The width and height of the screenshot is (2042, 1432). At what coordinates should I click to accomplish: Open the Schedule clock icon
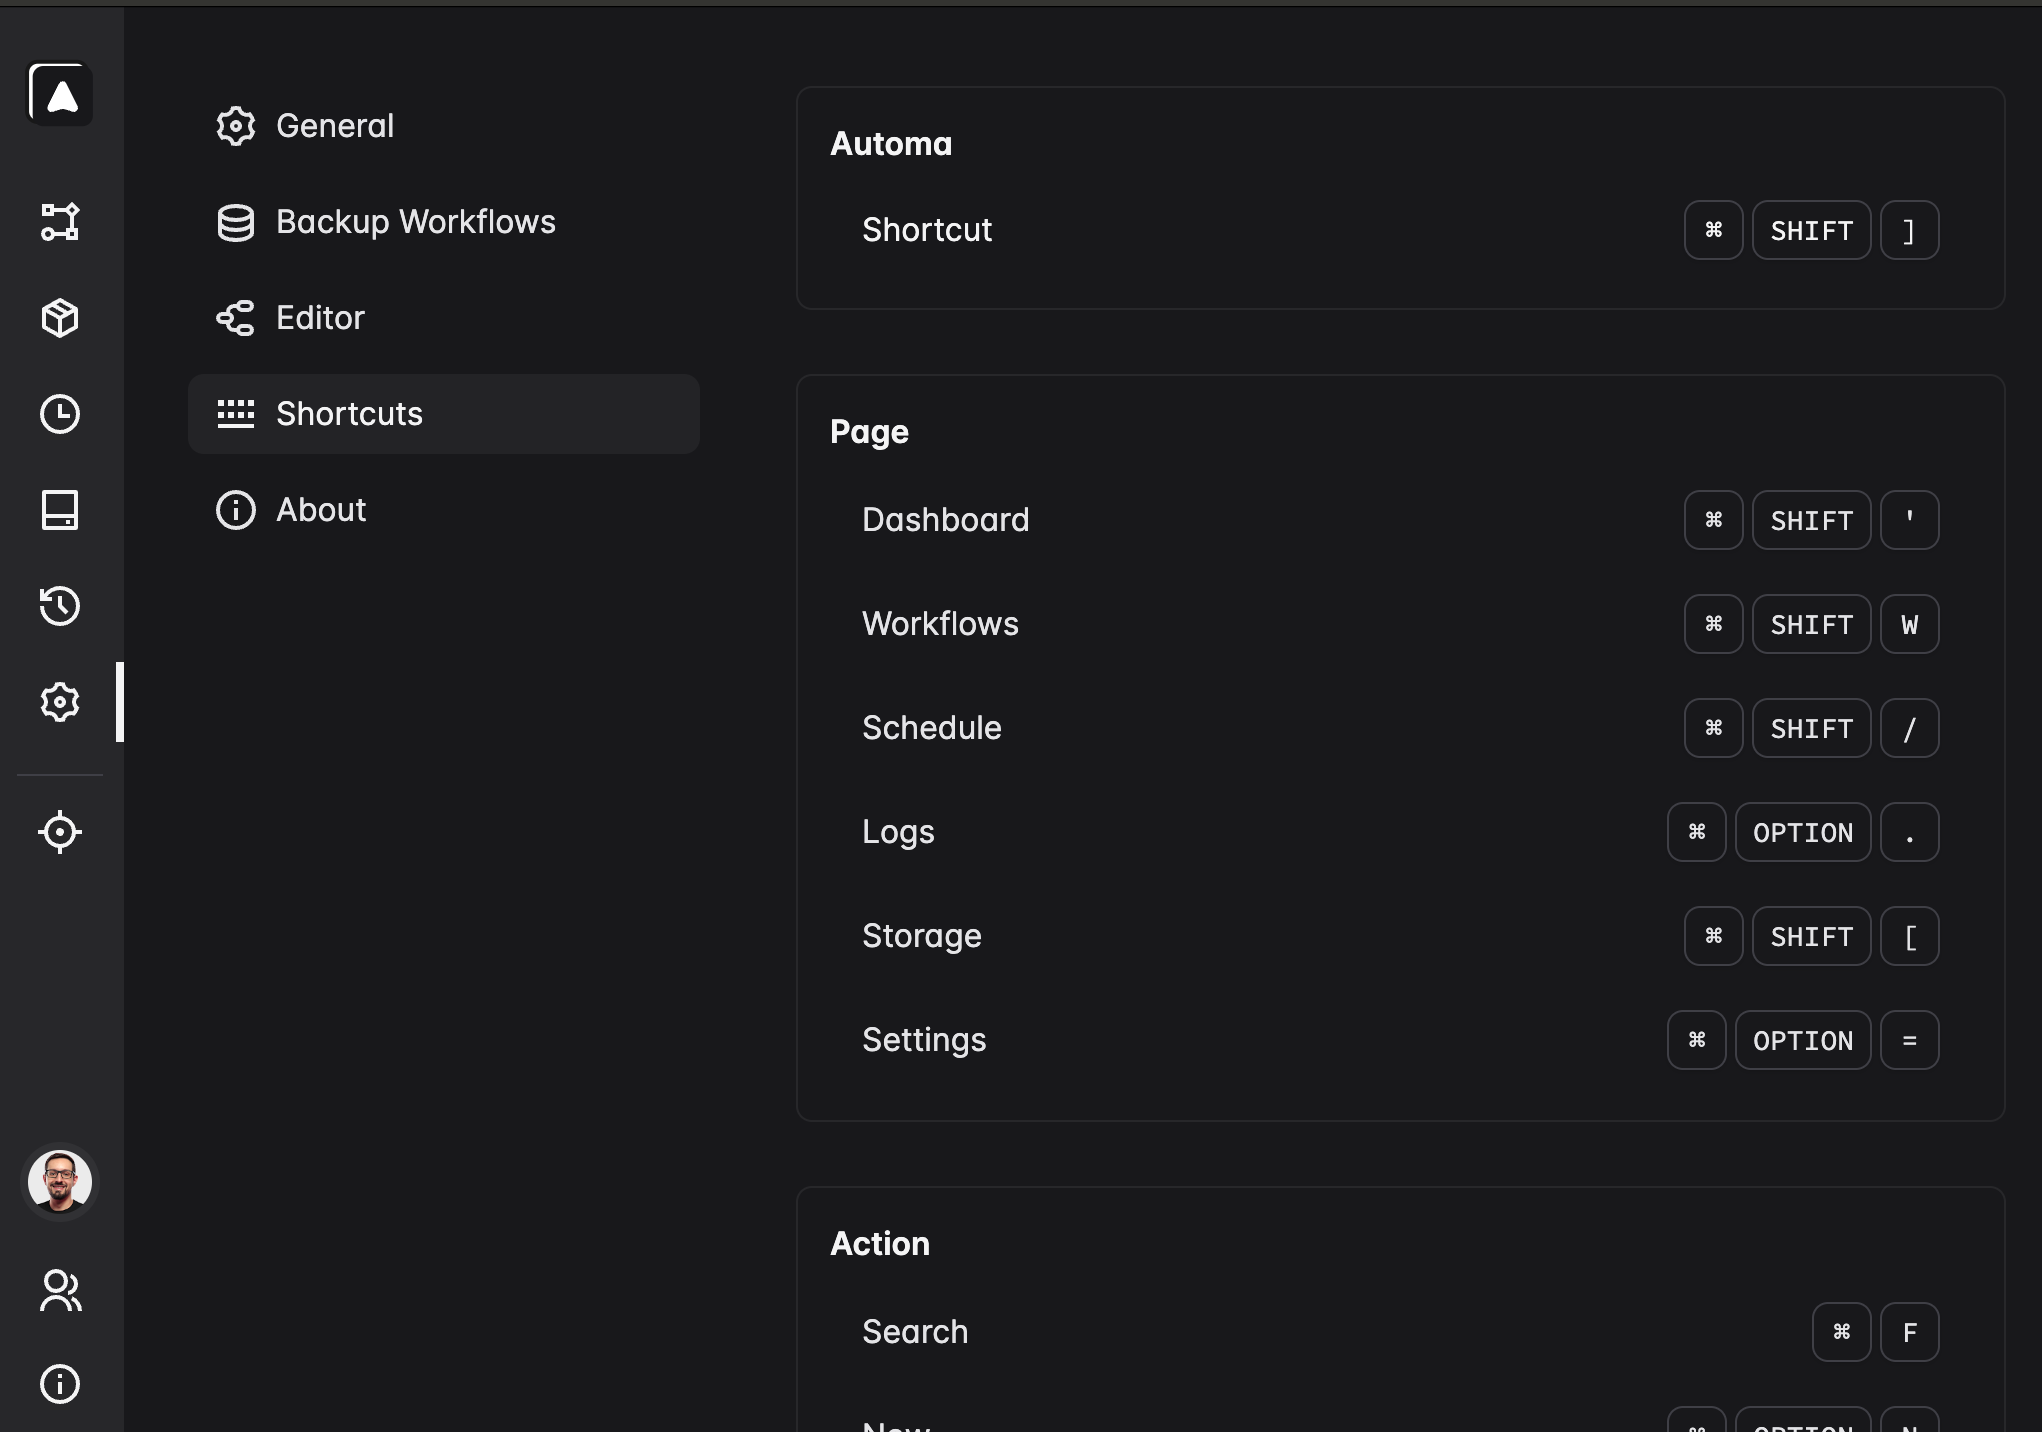coord(60,414)
